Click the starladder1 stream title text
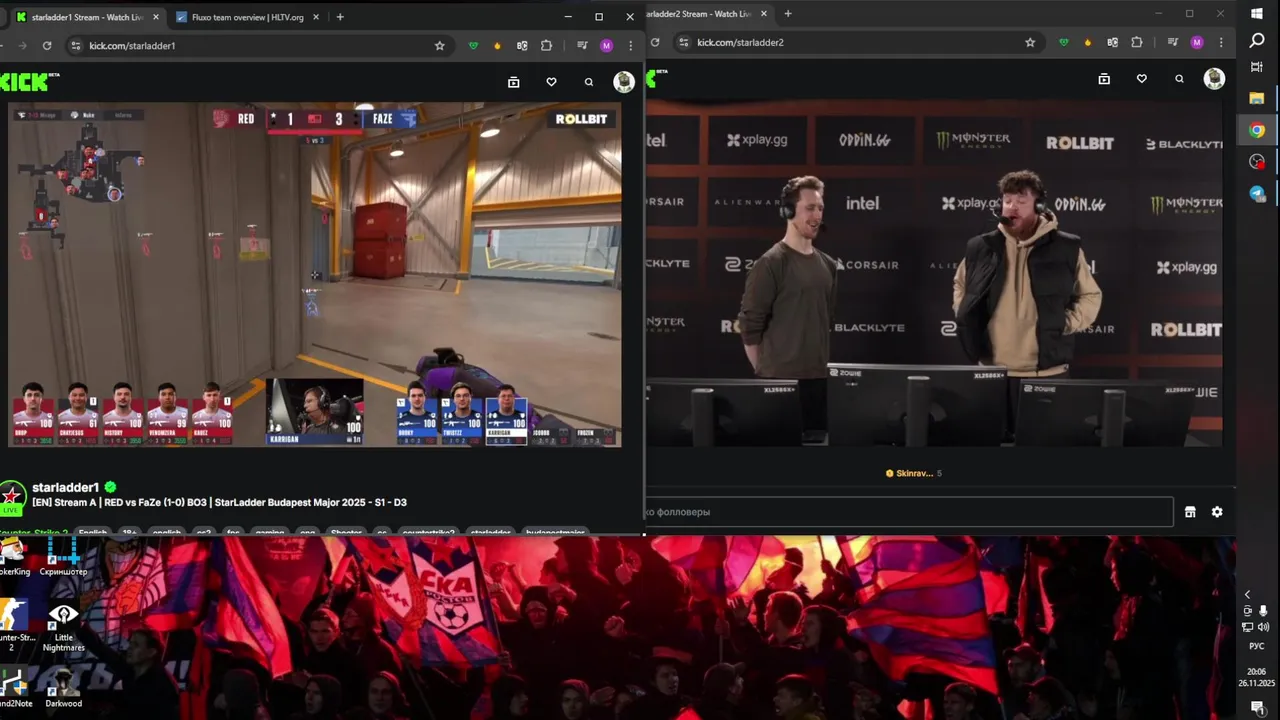The height and width of the screenshot is (720, 1280). (x=219, y=502)
